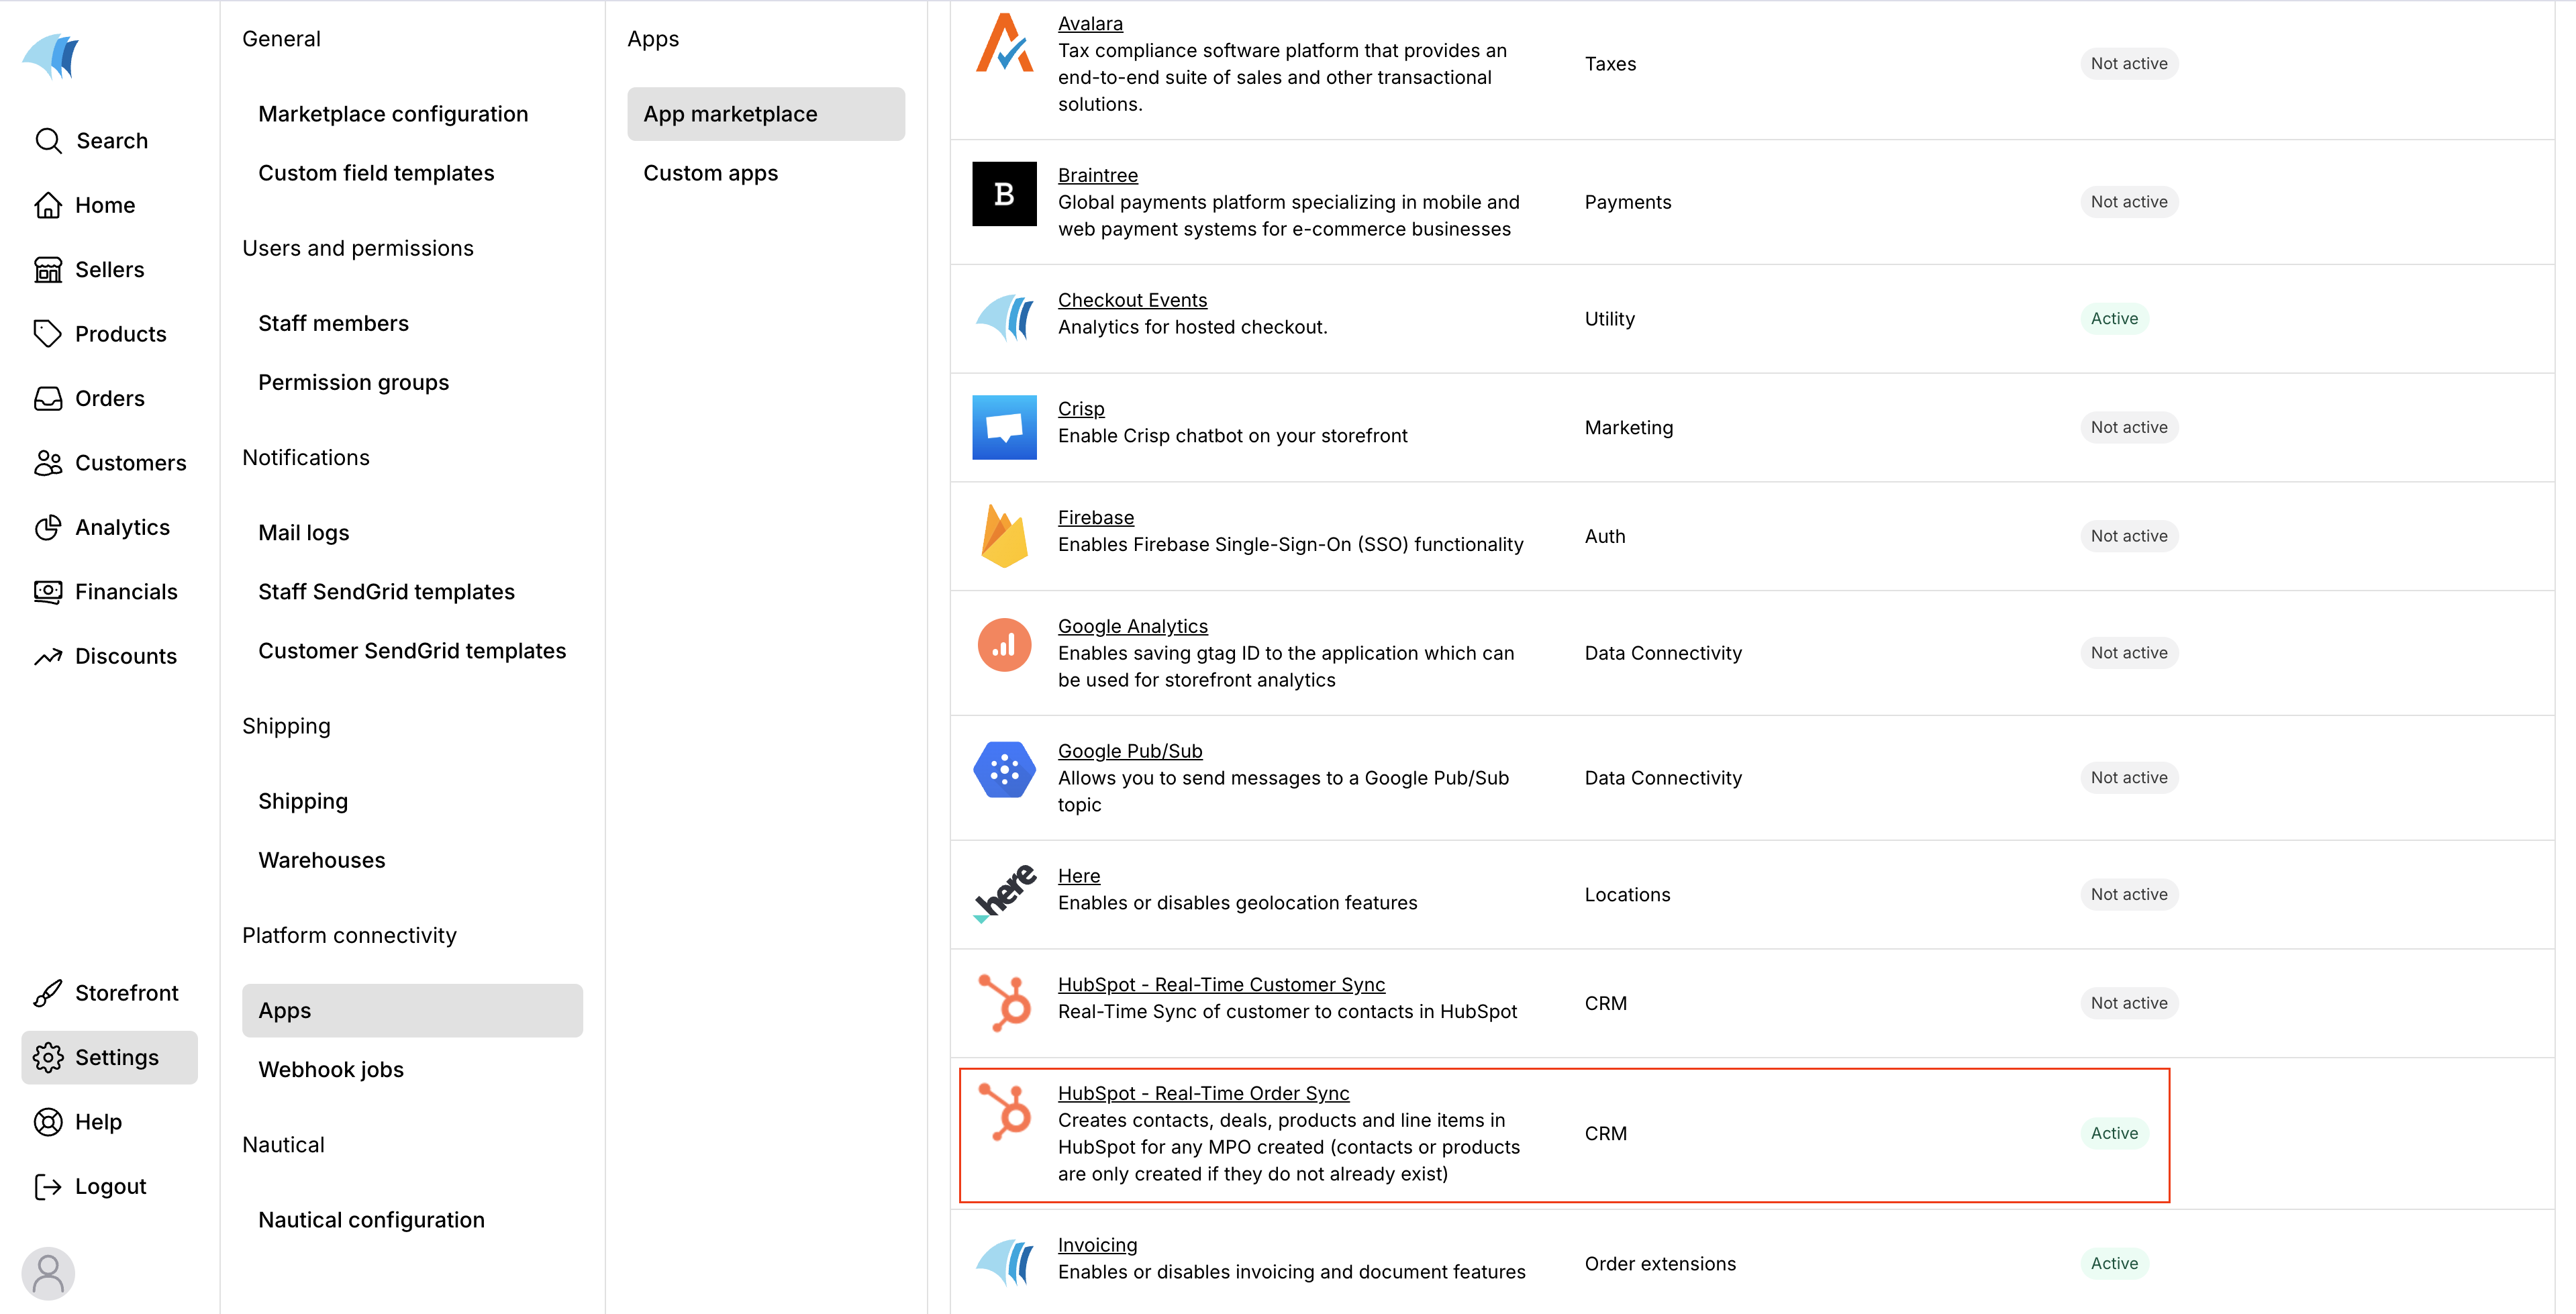Click the Analytics pie chart icon
The height and width of the screenshot is (1314, 2576).
pyautogui.click(x=48, y=527)
